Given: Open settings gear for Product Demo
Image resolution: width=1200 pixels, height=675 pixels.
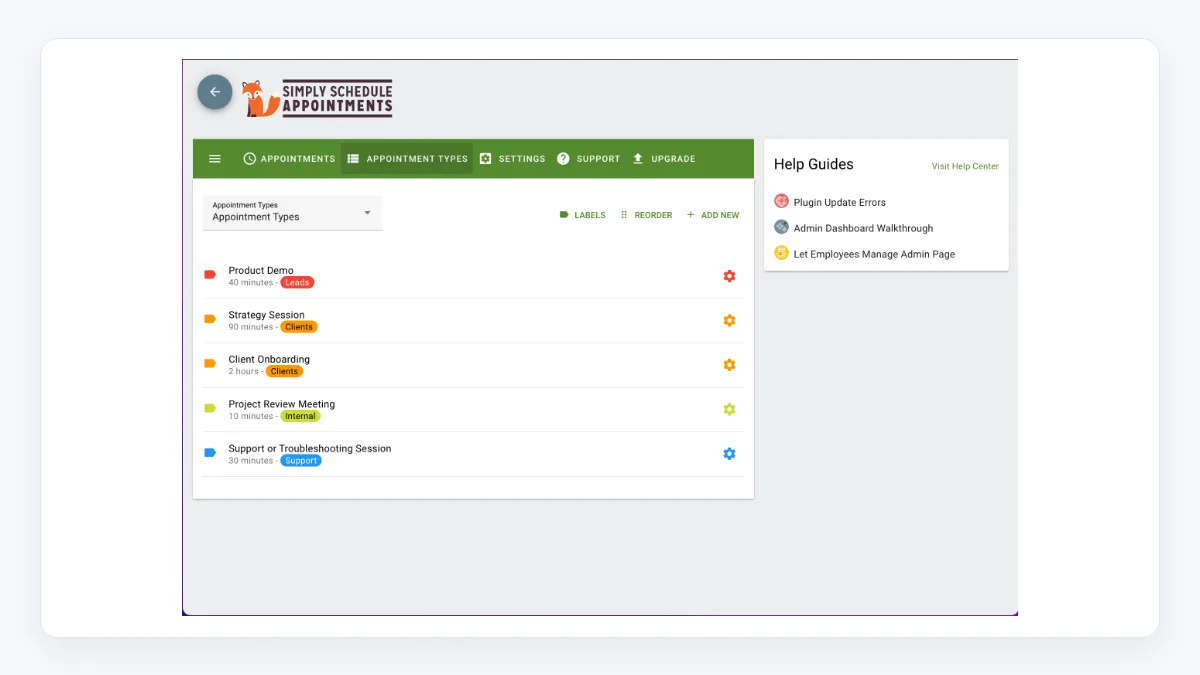Looking at the screenshot, I should (x=729, y=276).
